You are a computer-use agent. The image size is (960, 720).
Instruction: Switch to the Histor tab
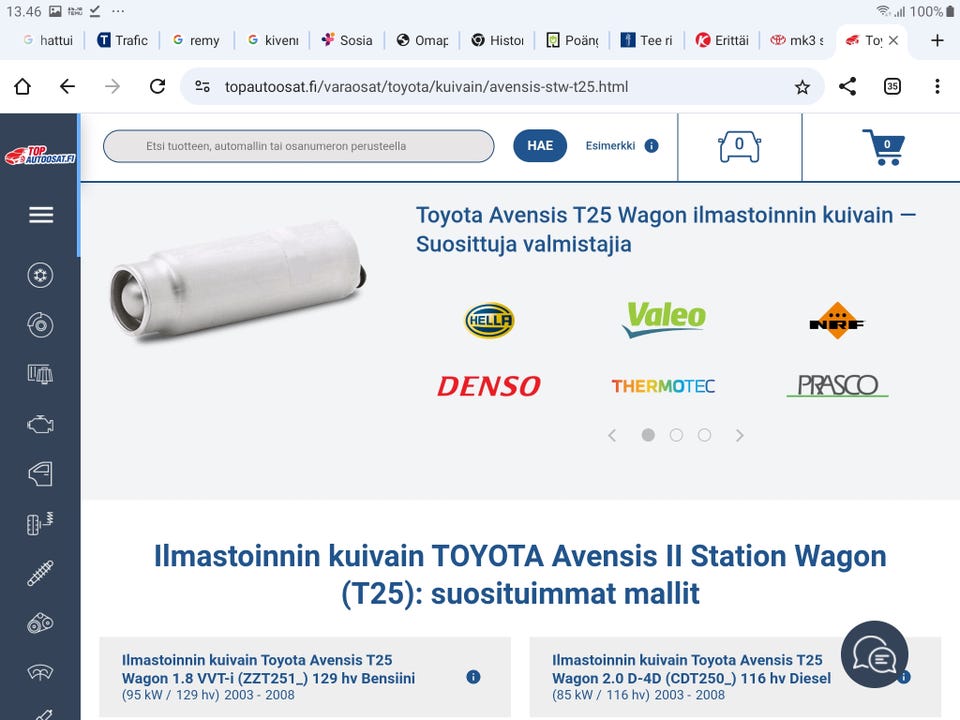click(x=497, y=40)
